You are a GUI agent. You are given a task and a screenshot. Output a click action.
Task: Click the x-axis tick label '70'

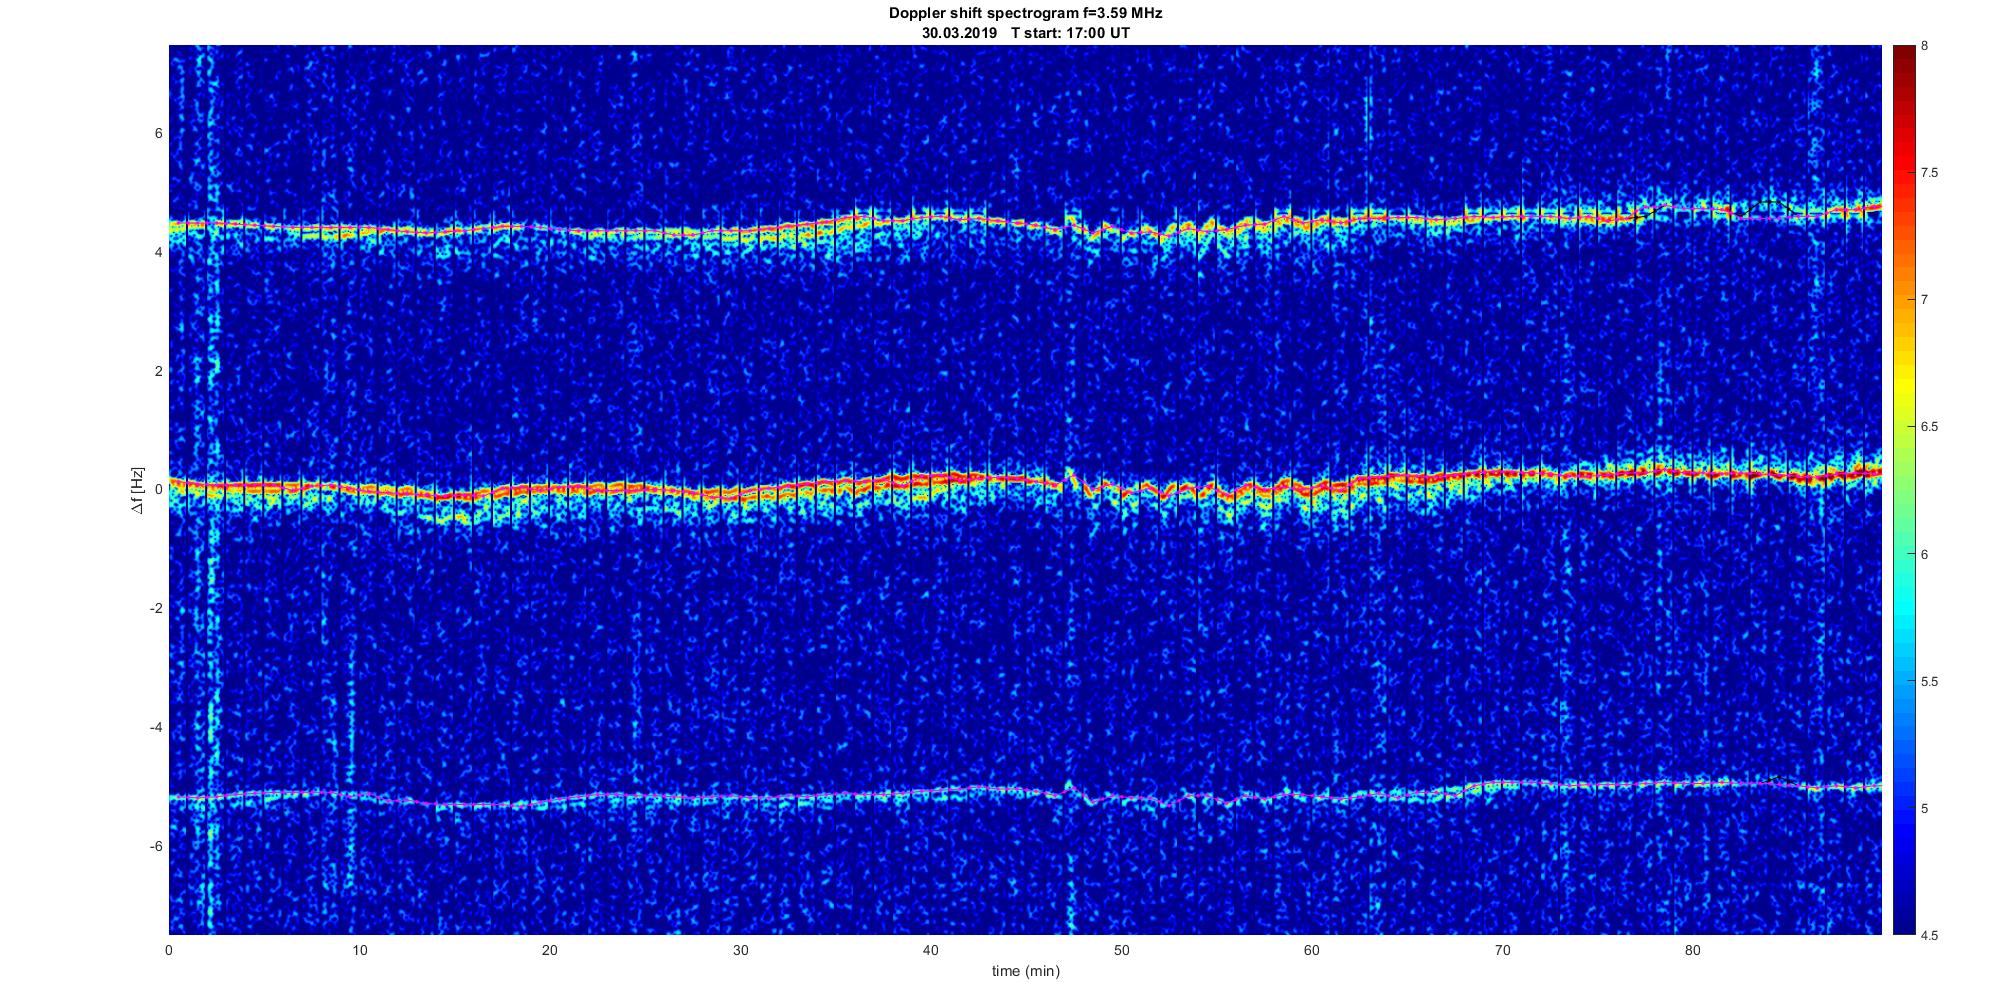(x=1502, y=950)
